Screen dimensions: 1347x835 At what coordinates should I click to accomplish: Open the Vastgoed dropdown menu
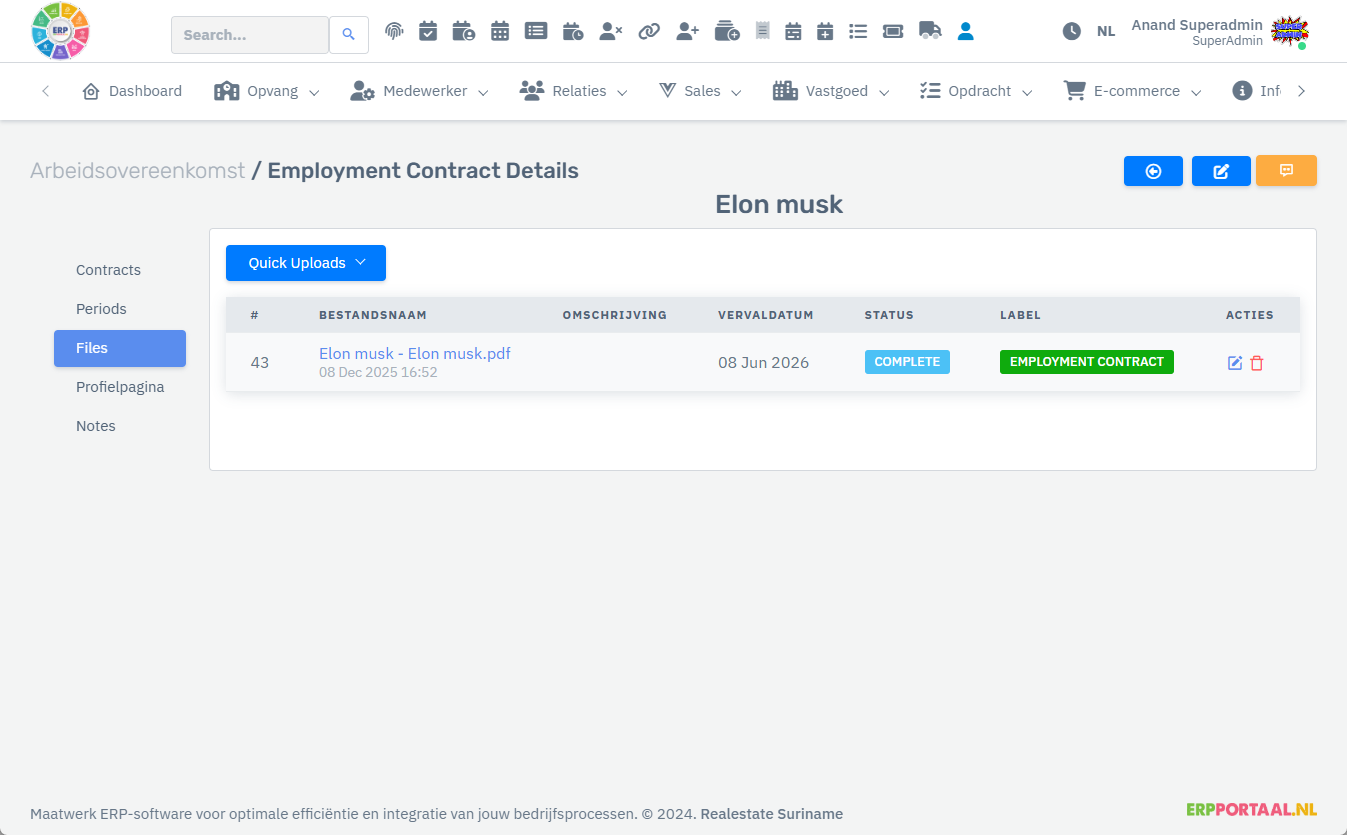tap(831, 91)
